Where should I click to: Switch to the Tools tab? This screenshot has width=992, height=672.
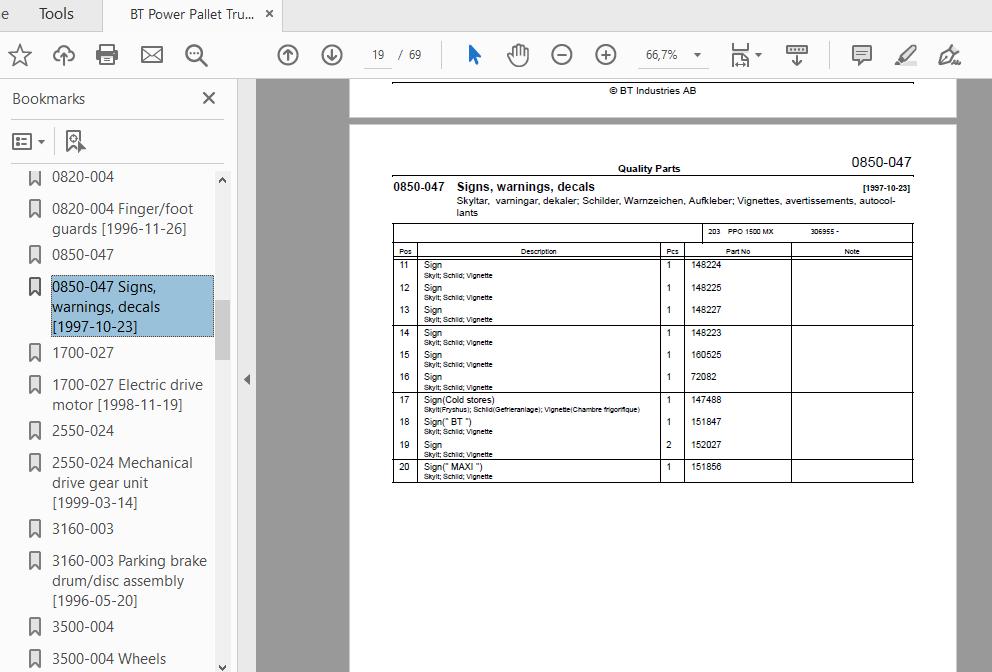pyautogui.click(x=56, y=14)
